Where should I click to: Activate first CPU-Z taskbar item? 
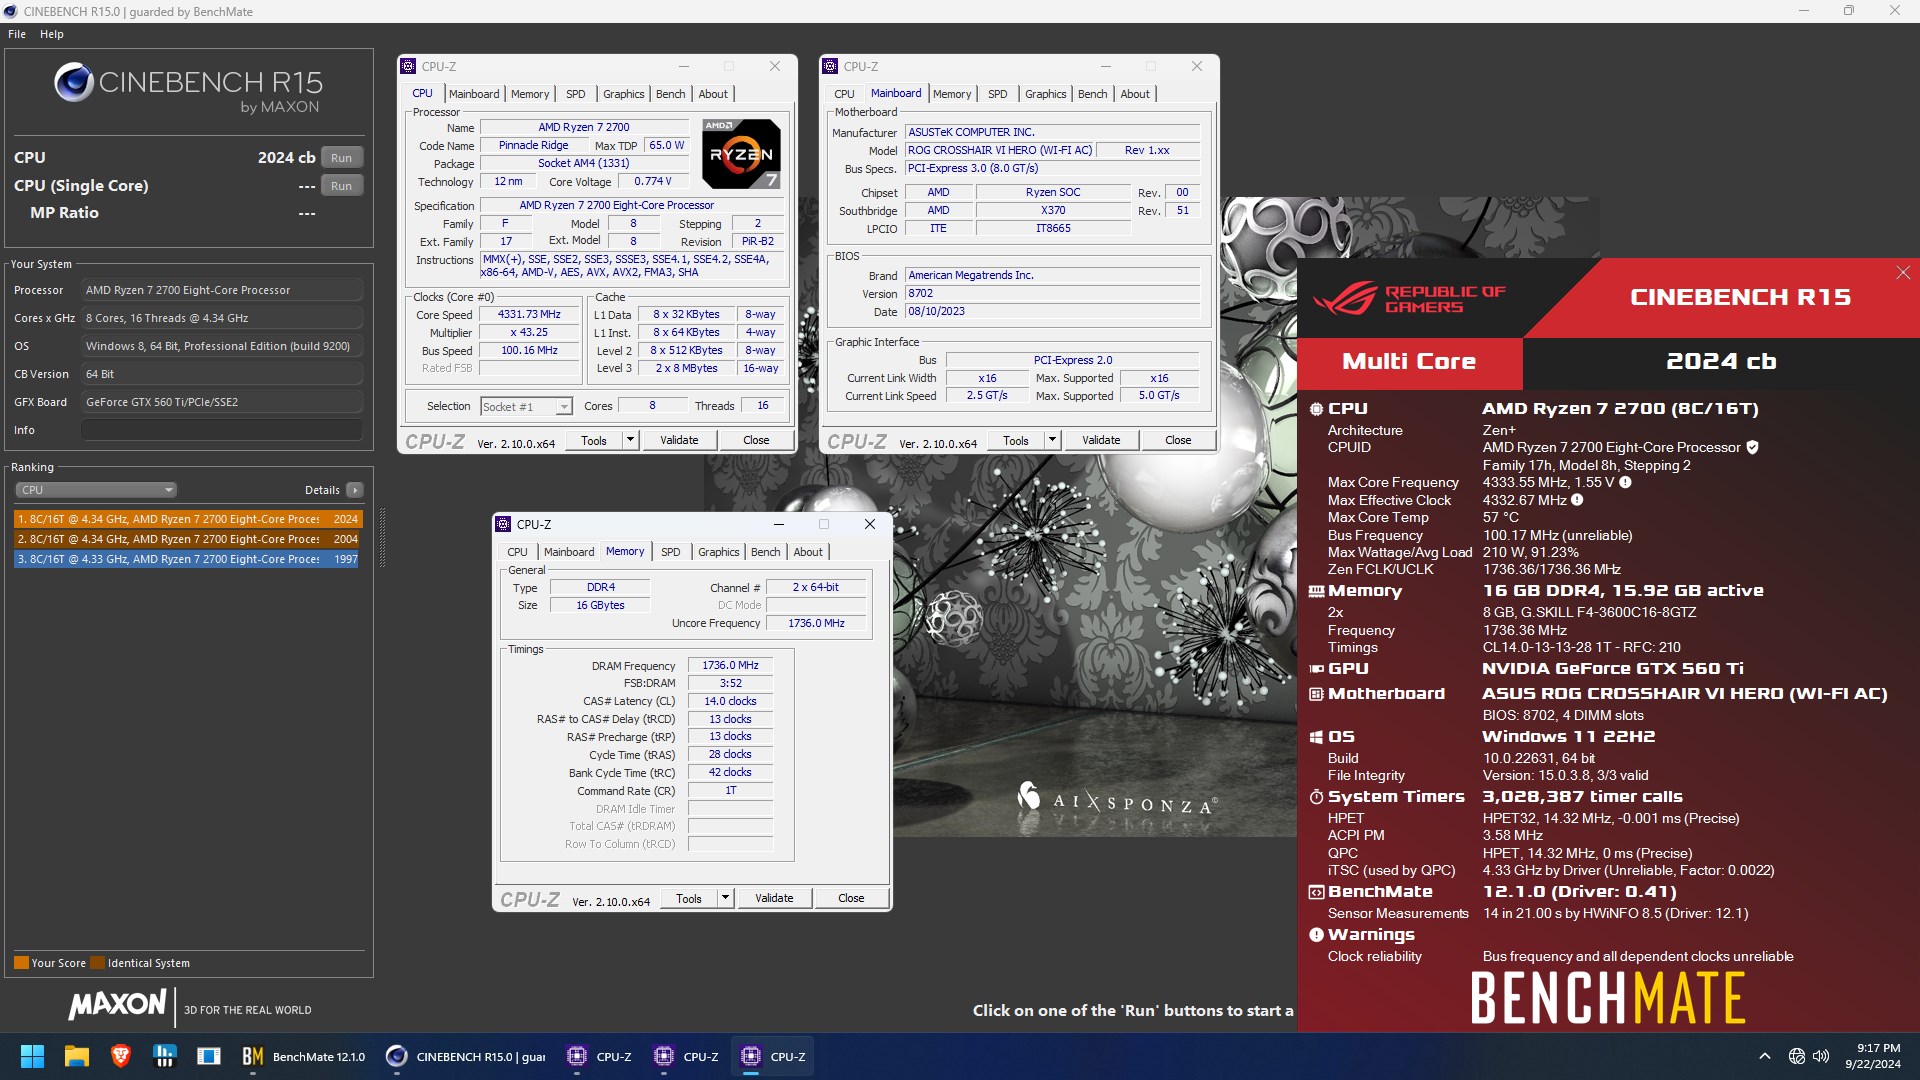point(599,1056)
